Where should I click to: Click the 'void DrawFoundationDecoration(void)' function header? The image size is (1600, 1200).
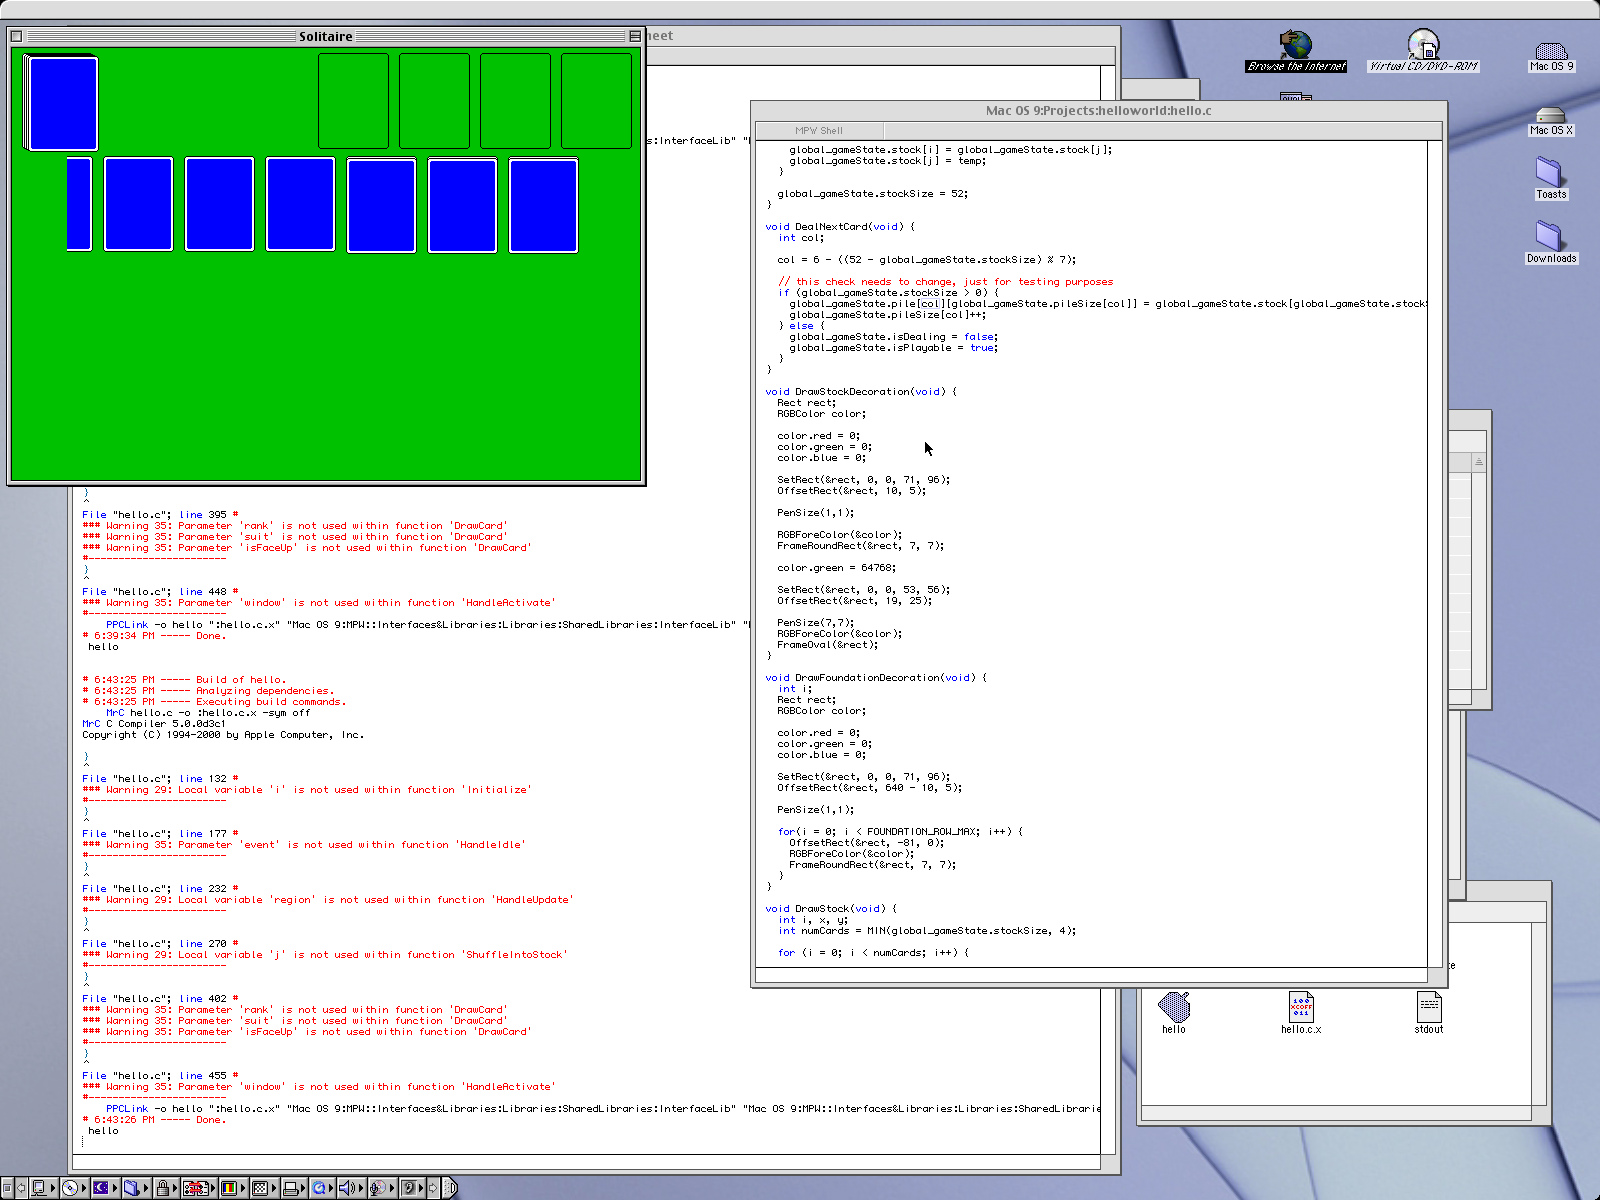pyautogui.click(x=876, y=678)
